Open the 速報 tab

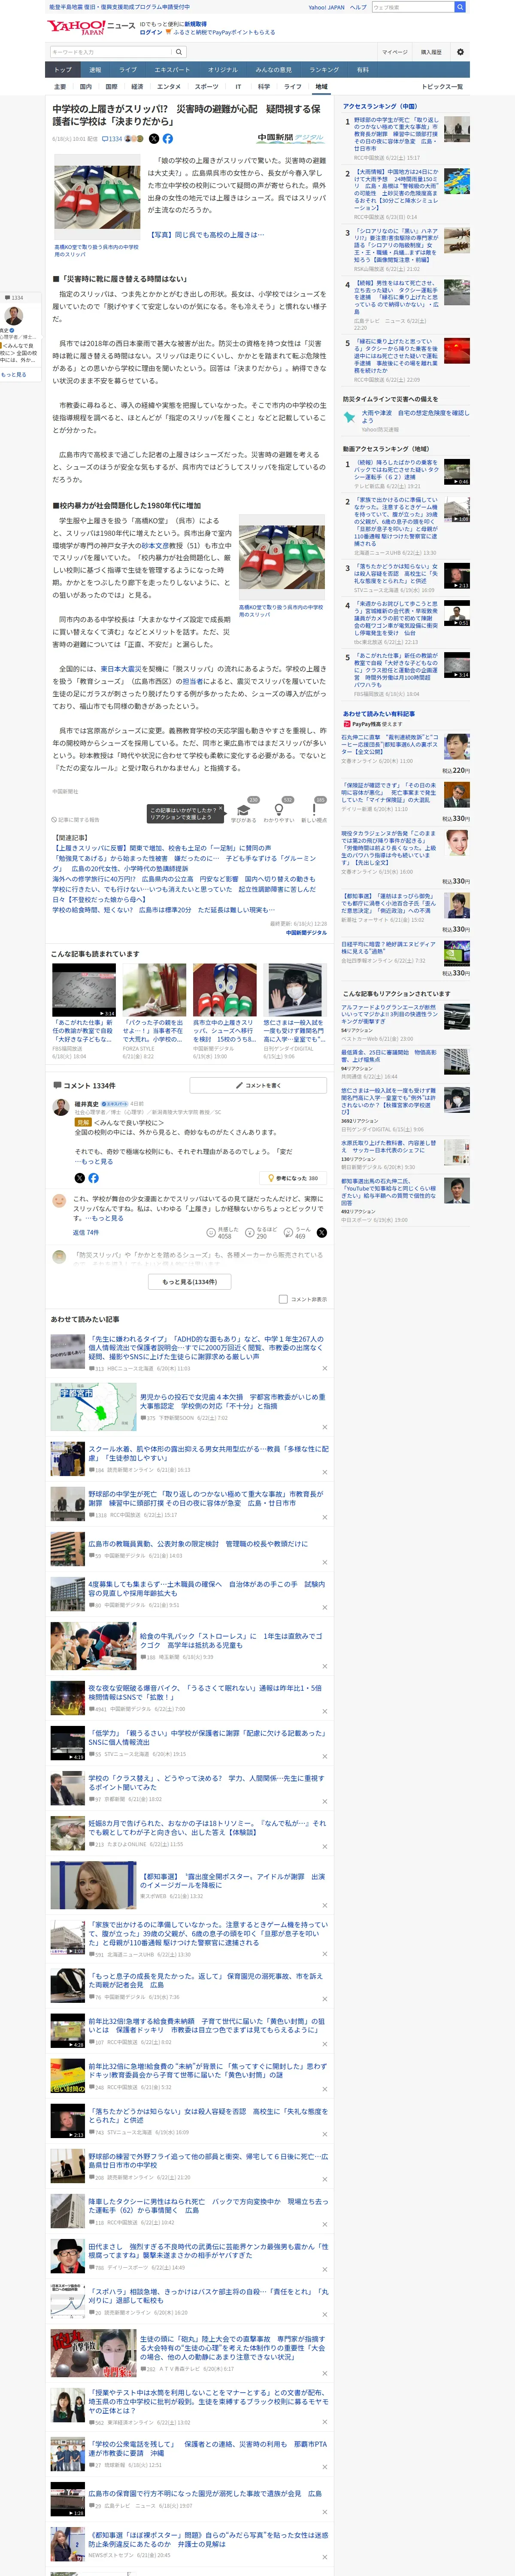pos(95,70)
